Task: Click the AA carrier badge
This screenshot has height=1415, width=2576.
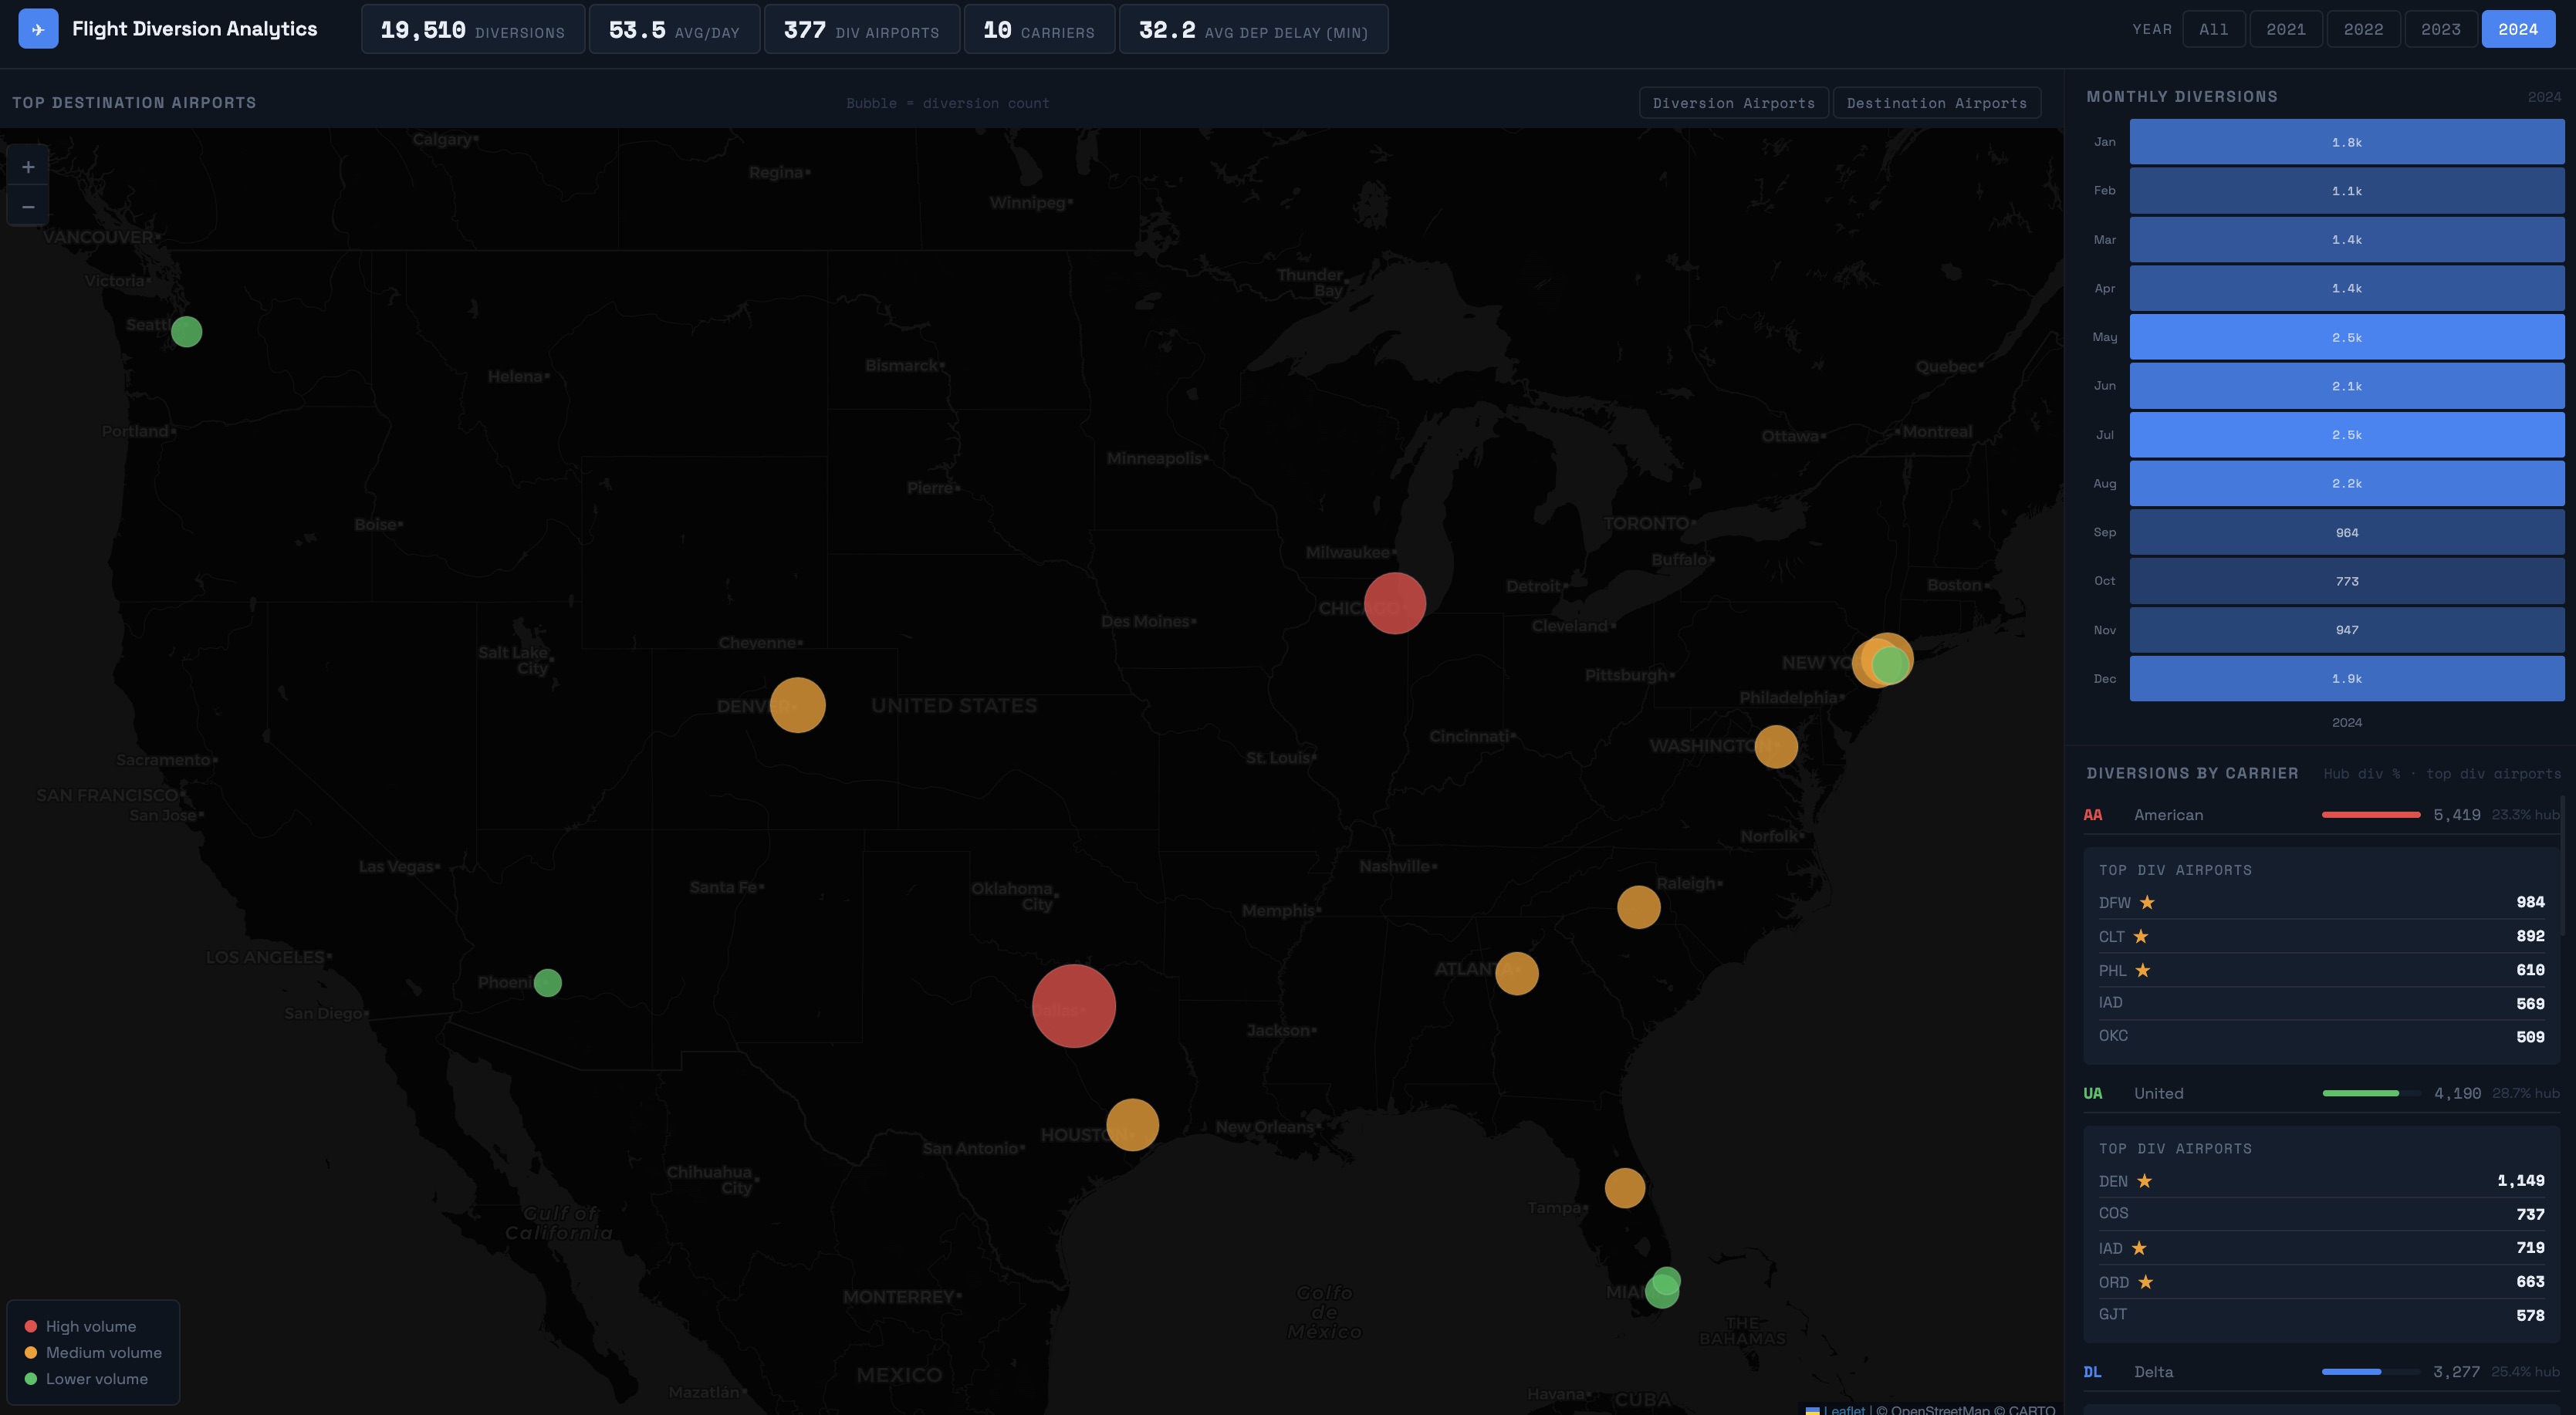Action: [x=2095, y=815]
